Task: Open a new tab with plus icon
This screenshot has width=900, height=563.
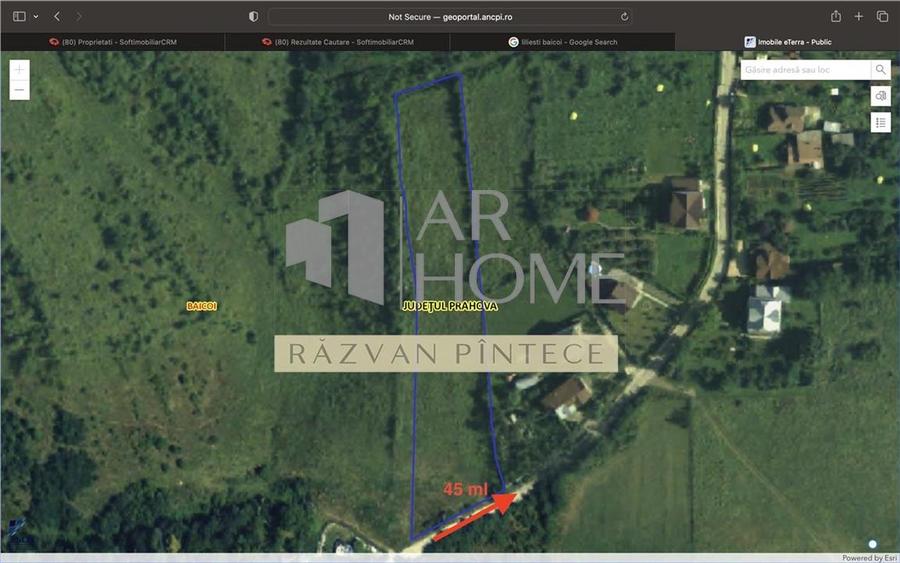Action: click(x=859, y=17)
